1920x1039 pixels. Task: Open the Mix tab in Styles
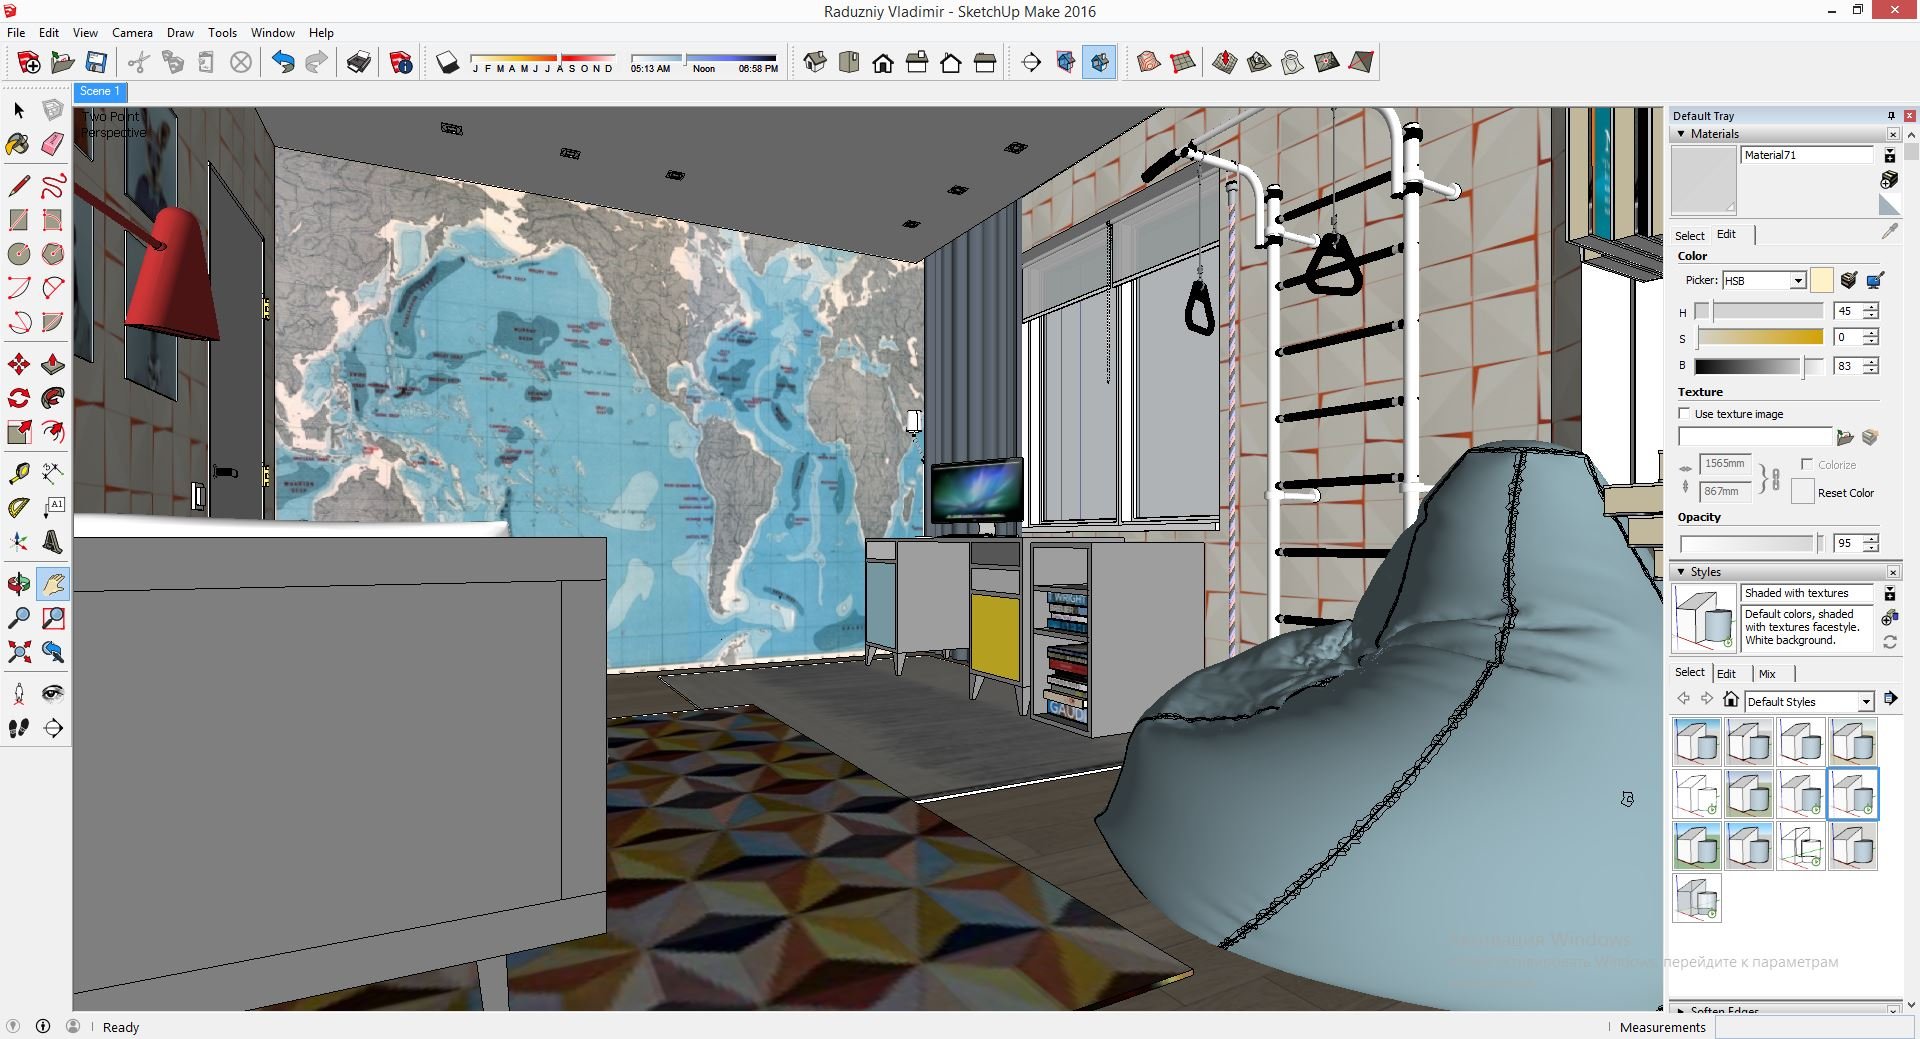[x=1767, y=674]
